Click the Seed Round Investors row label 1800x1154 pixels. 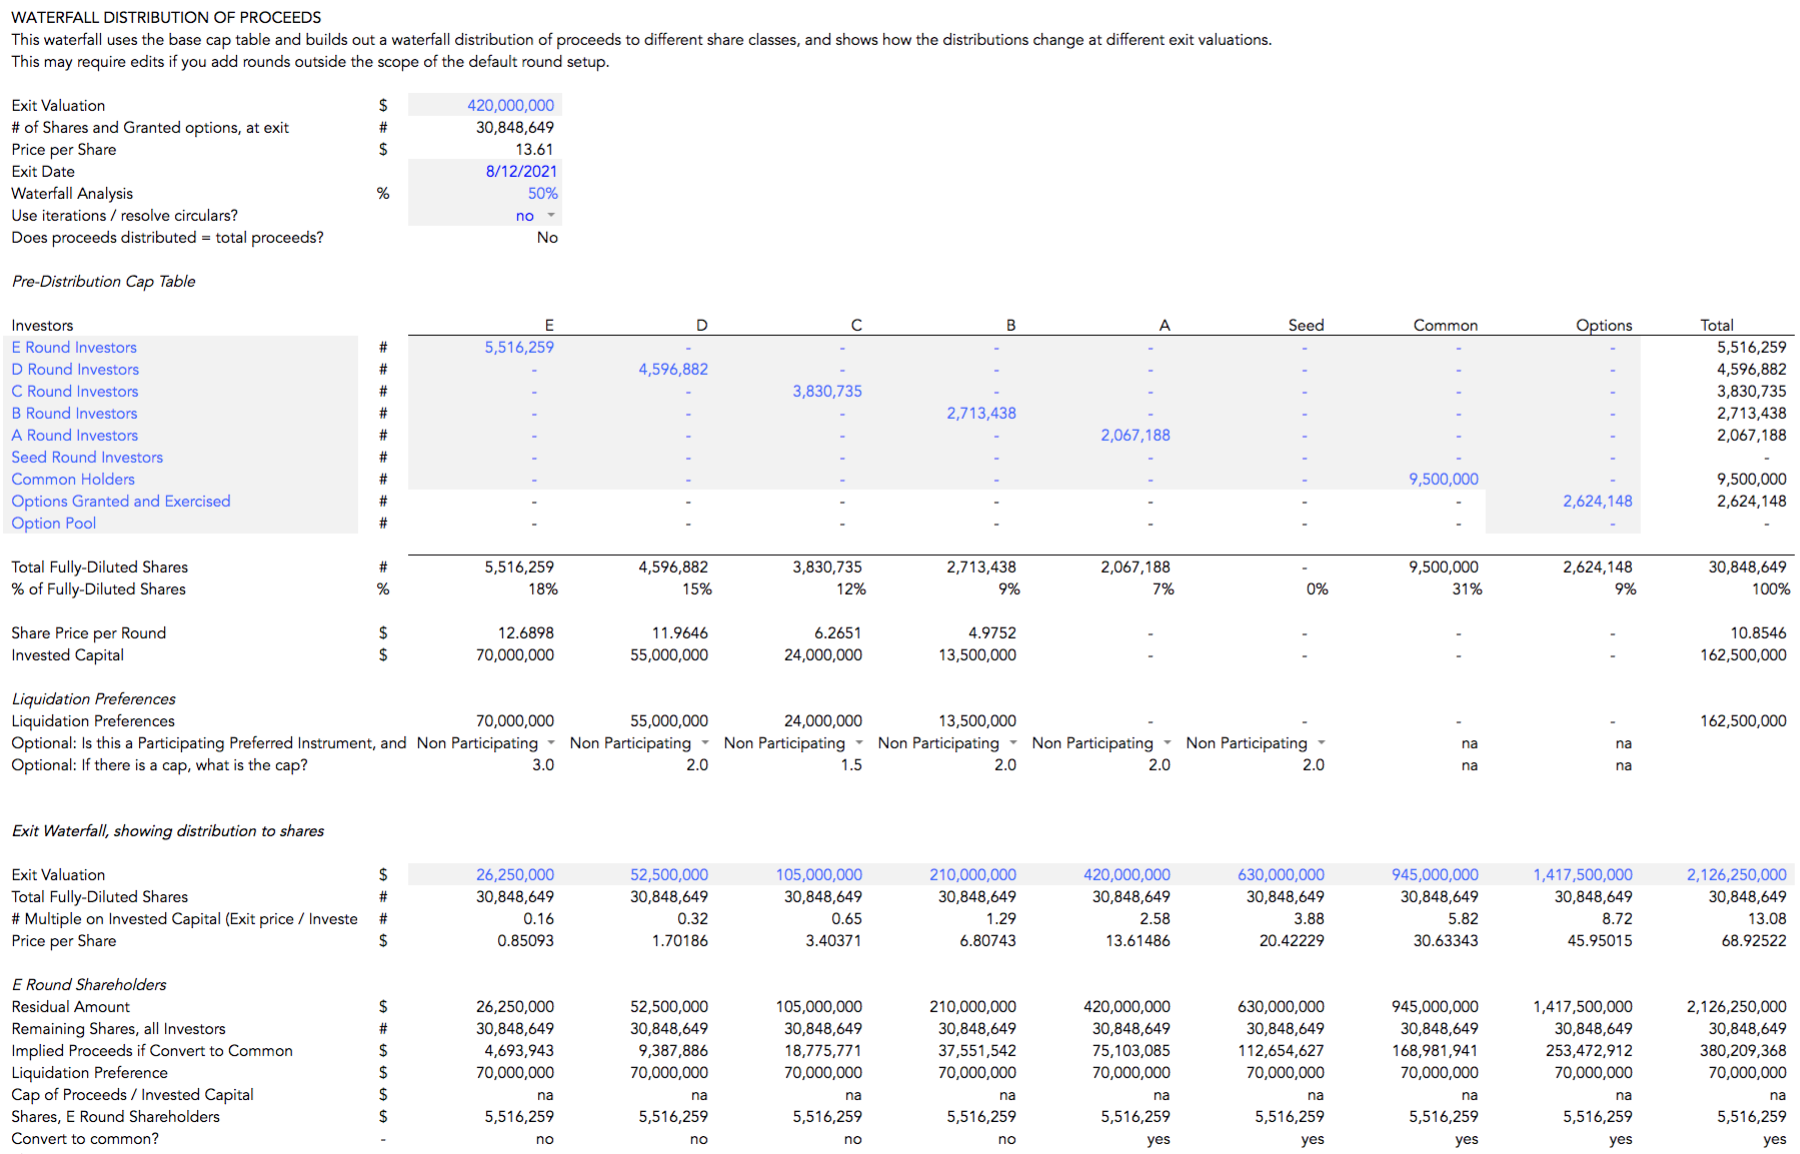pos(87,457)
